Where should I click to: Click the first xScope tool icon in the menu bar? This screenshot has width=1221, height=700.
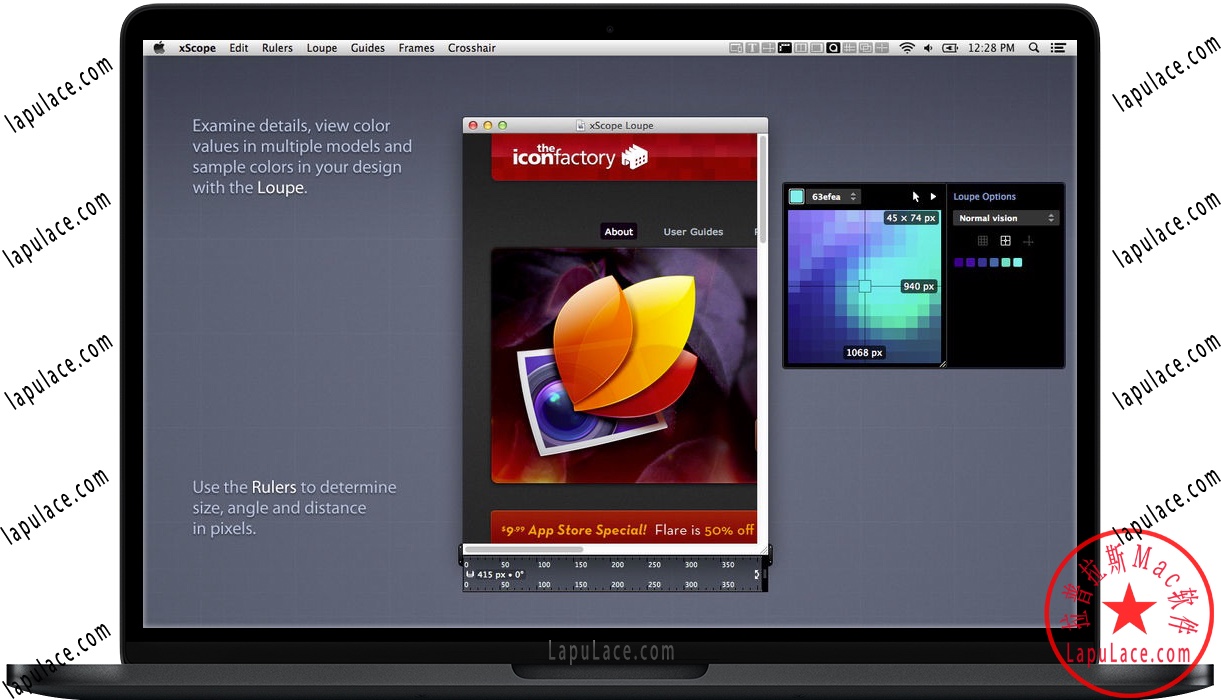pos(736,47)
